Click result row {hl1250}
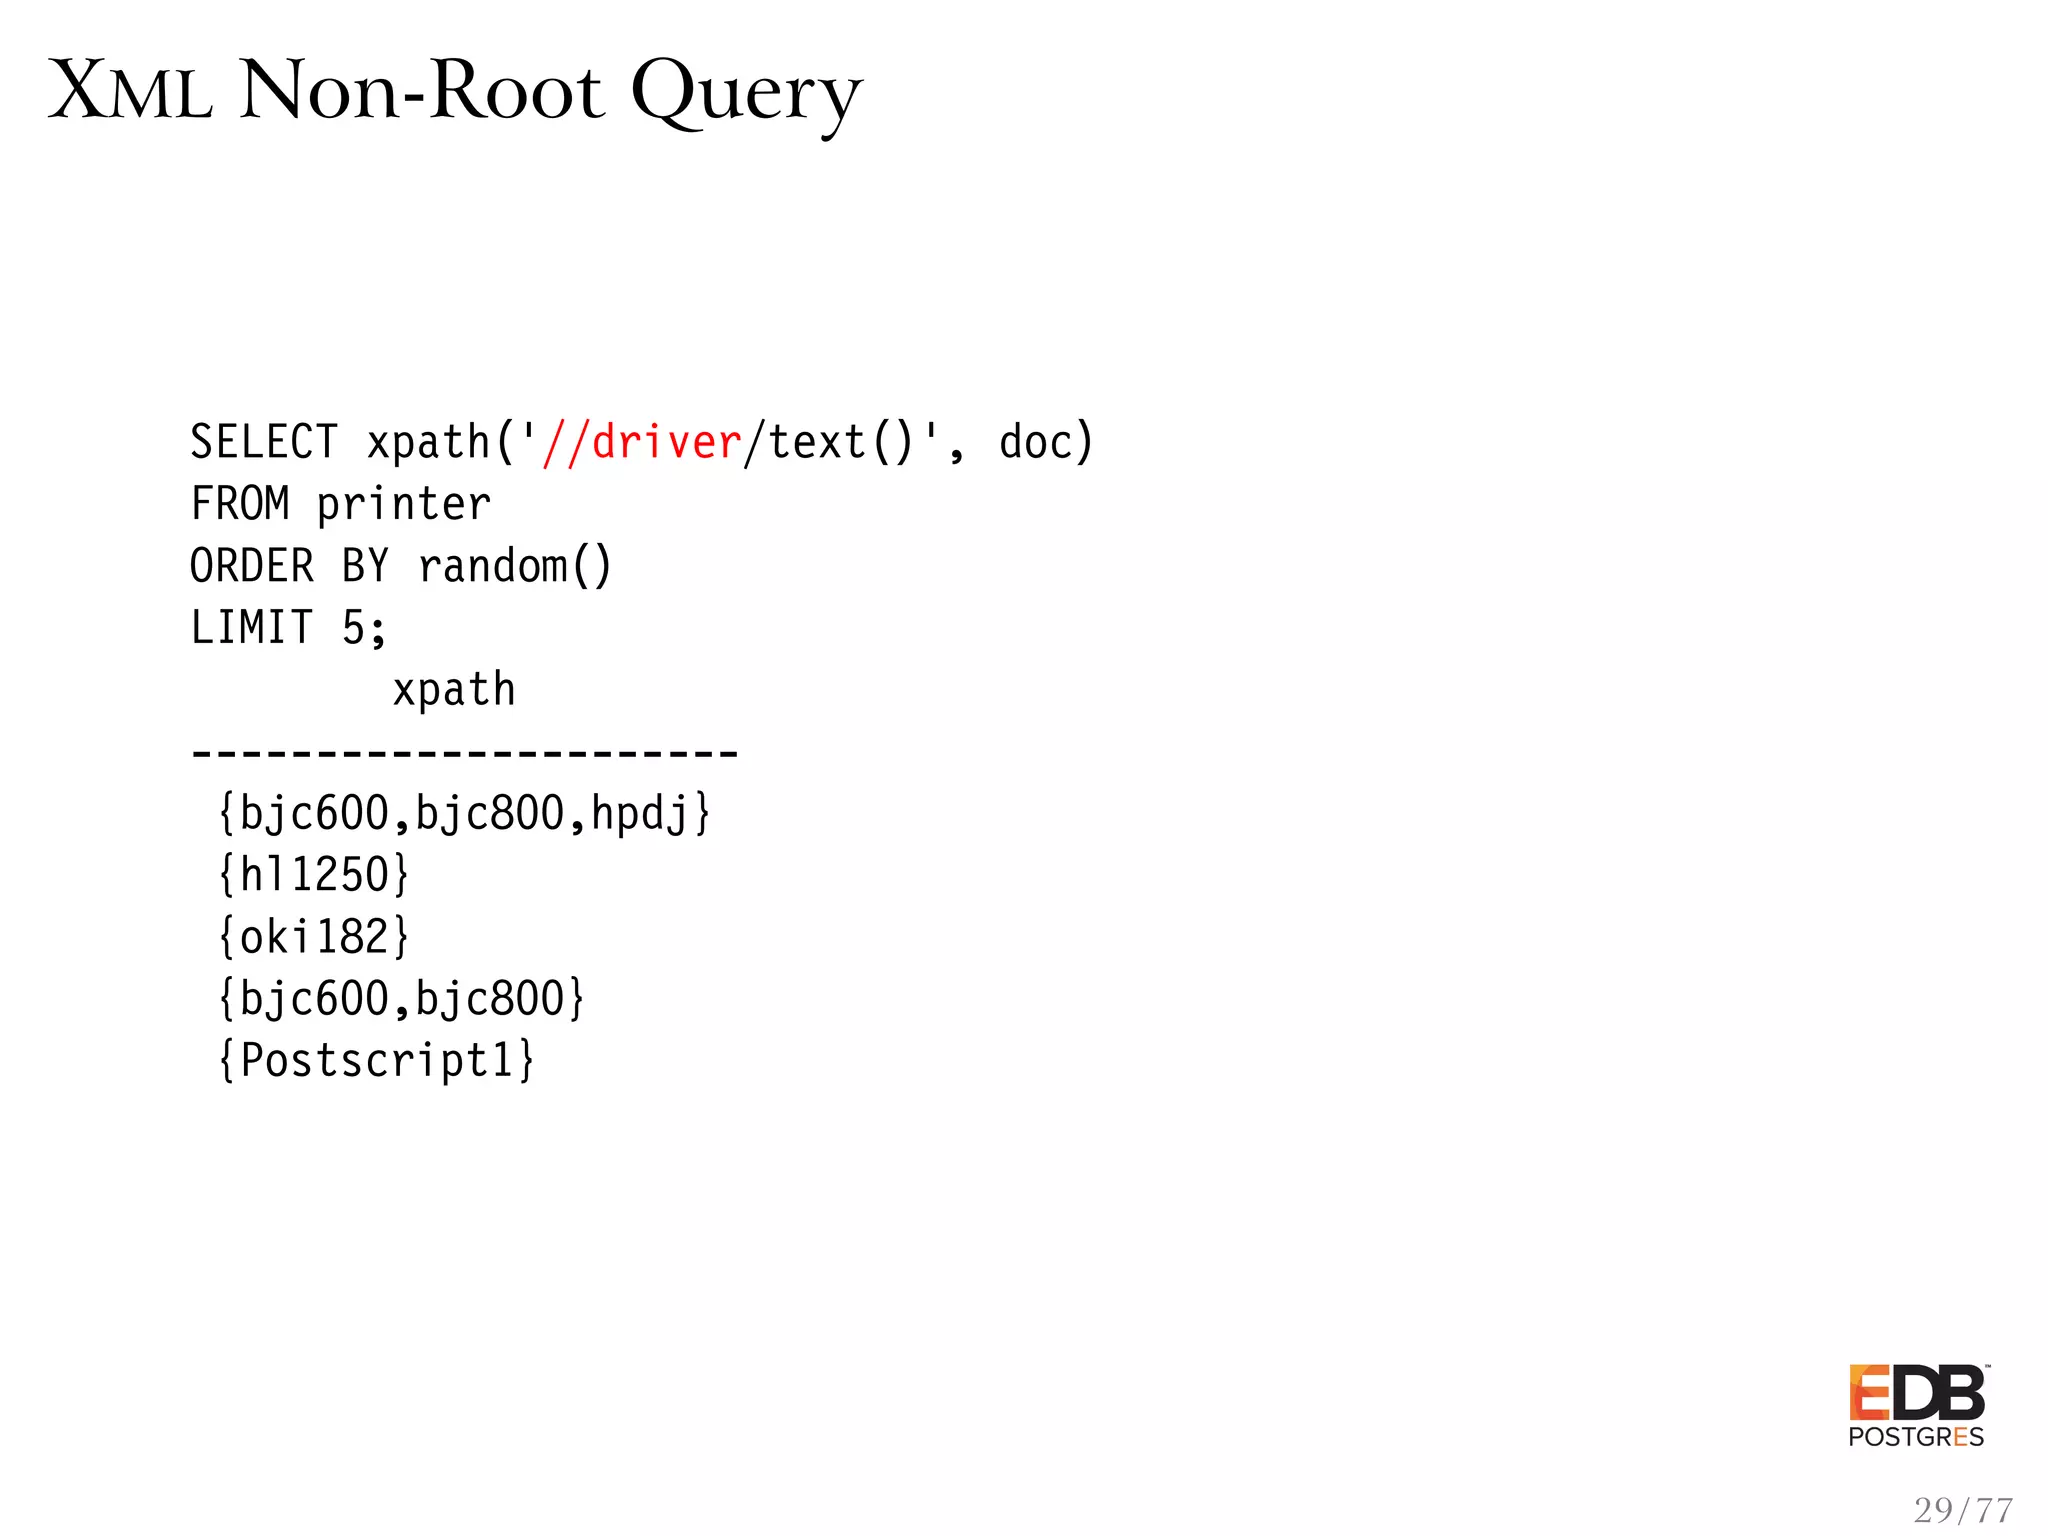The width and height of the screenshot is (2048, 1536). tap(314, 875)
